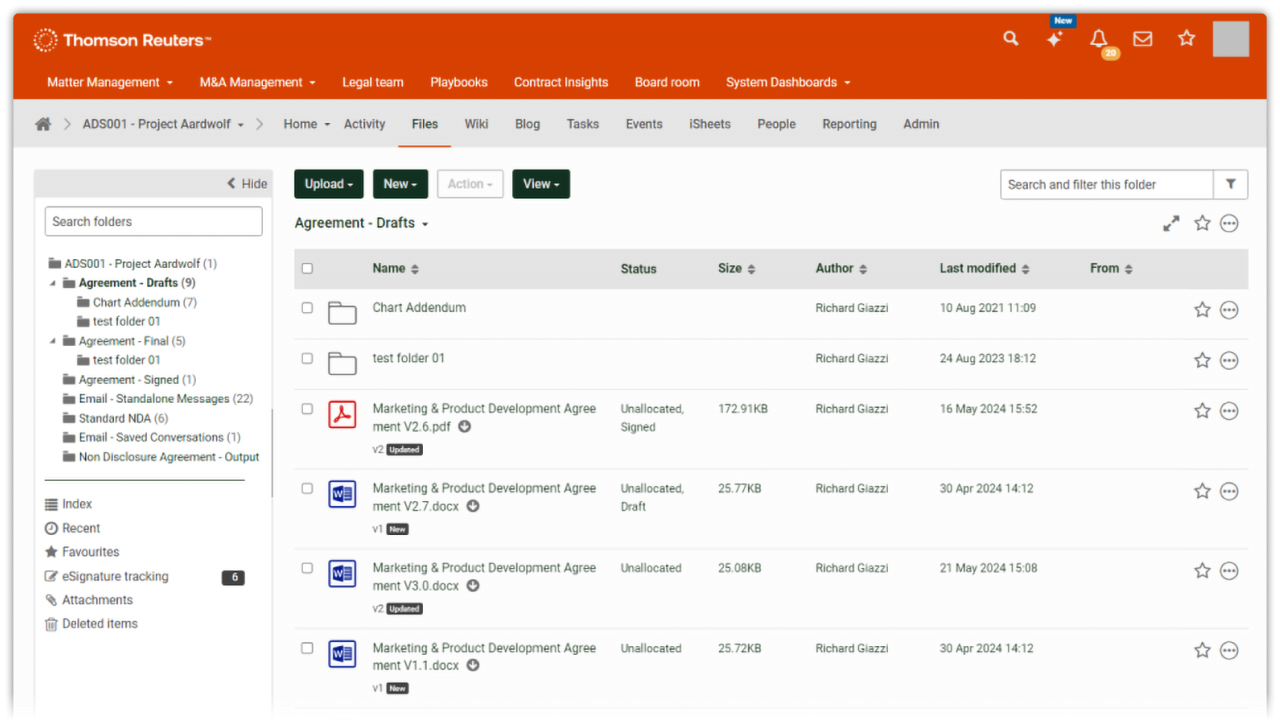
Task: Open the favourites star in the top bar
Action: (x=1186, y=38)
